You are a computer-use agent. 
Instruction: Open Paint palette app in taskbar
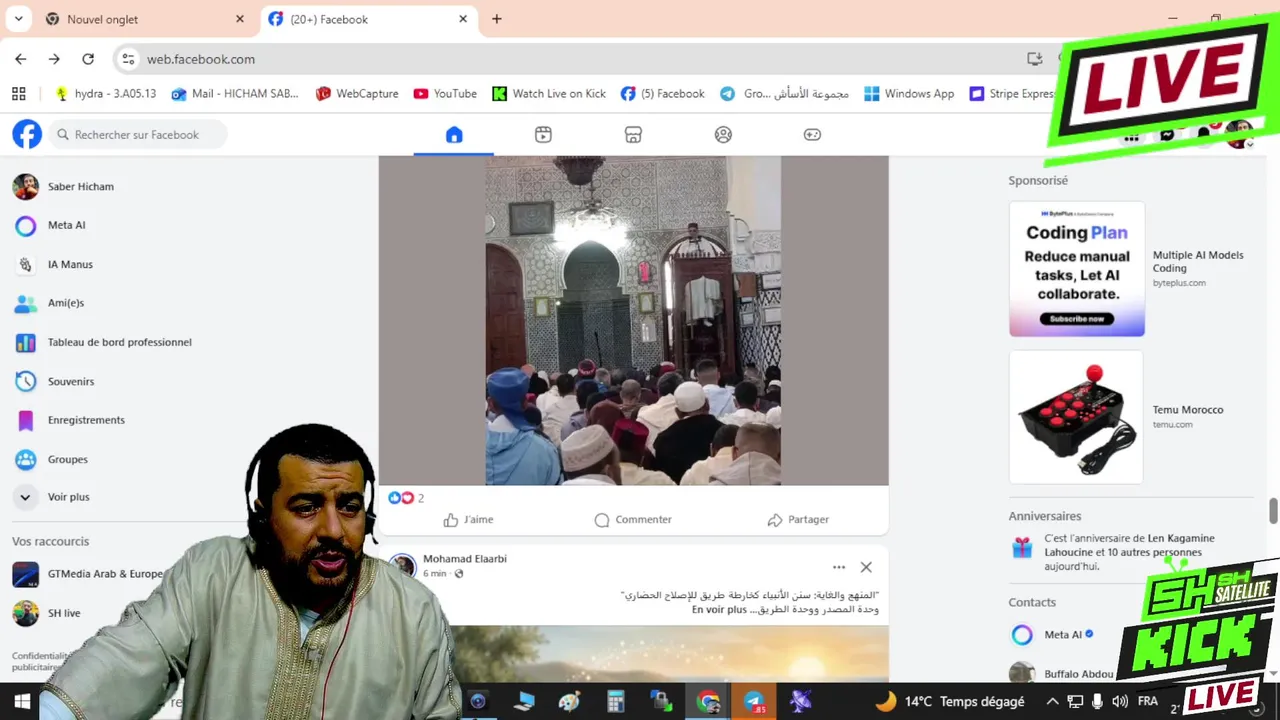click(x=570, y=701)
